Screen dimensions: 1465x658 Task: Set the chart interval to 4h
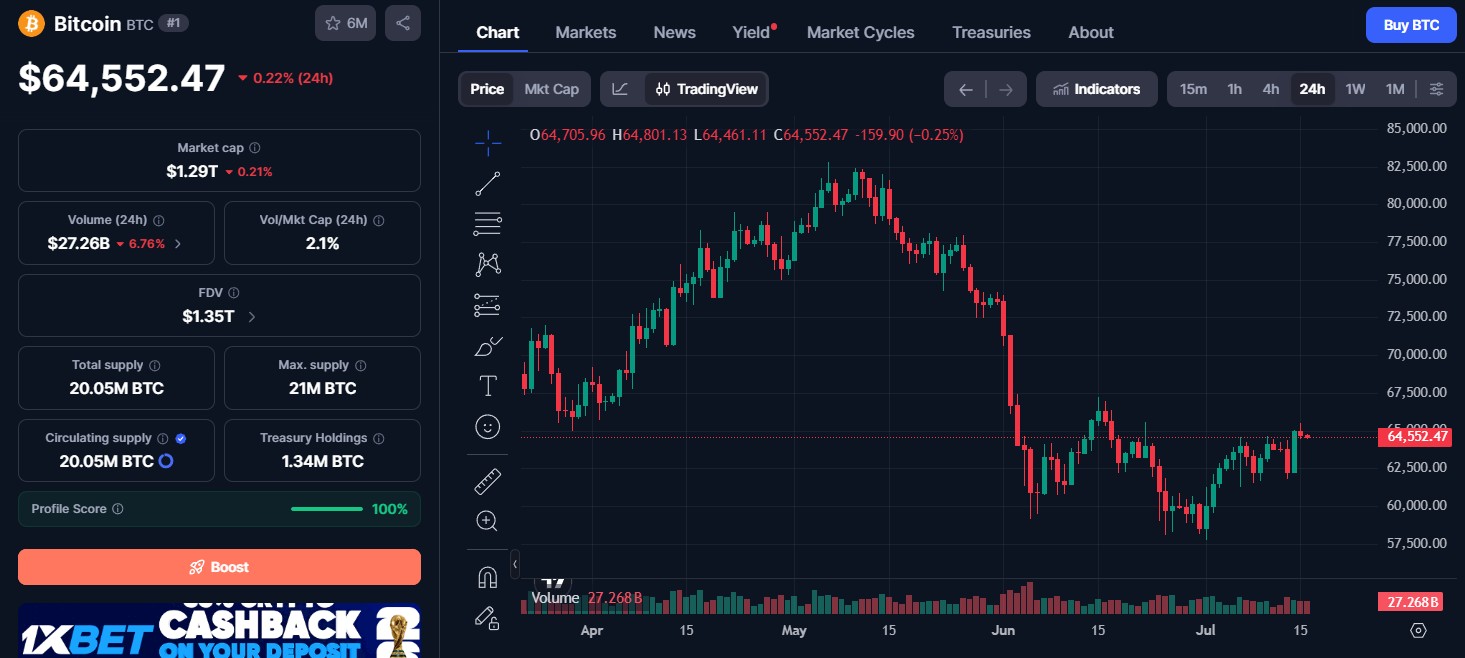pos(1271,89)
